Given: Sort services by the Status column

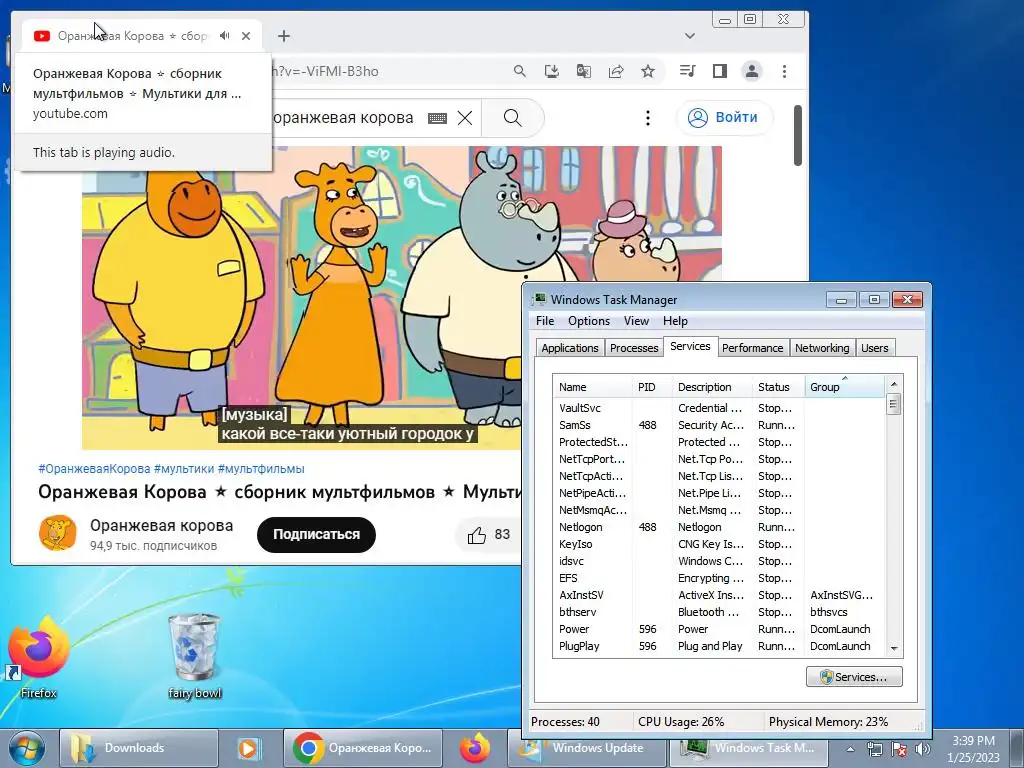Looking at the screenshot, I should tap(778, 387).
